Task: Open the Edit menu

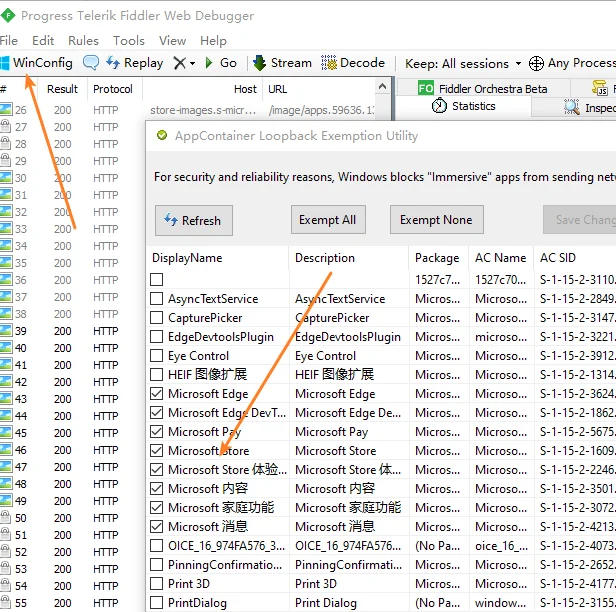Action: click(x=43, y=40)
